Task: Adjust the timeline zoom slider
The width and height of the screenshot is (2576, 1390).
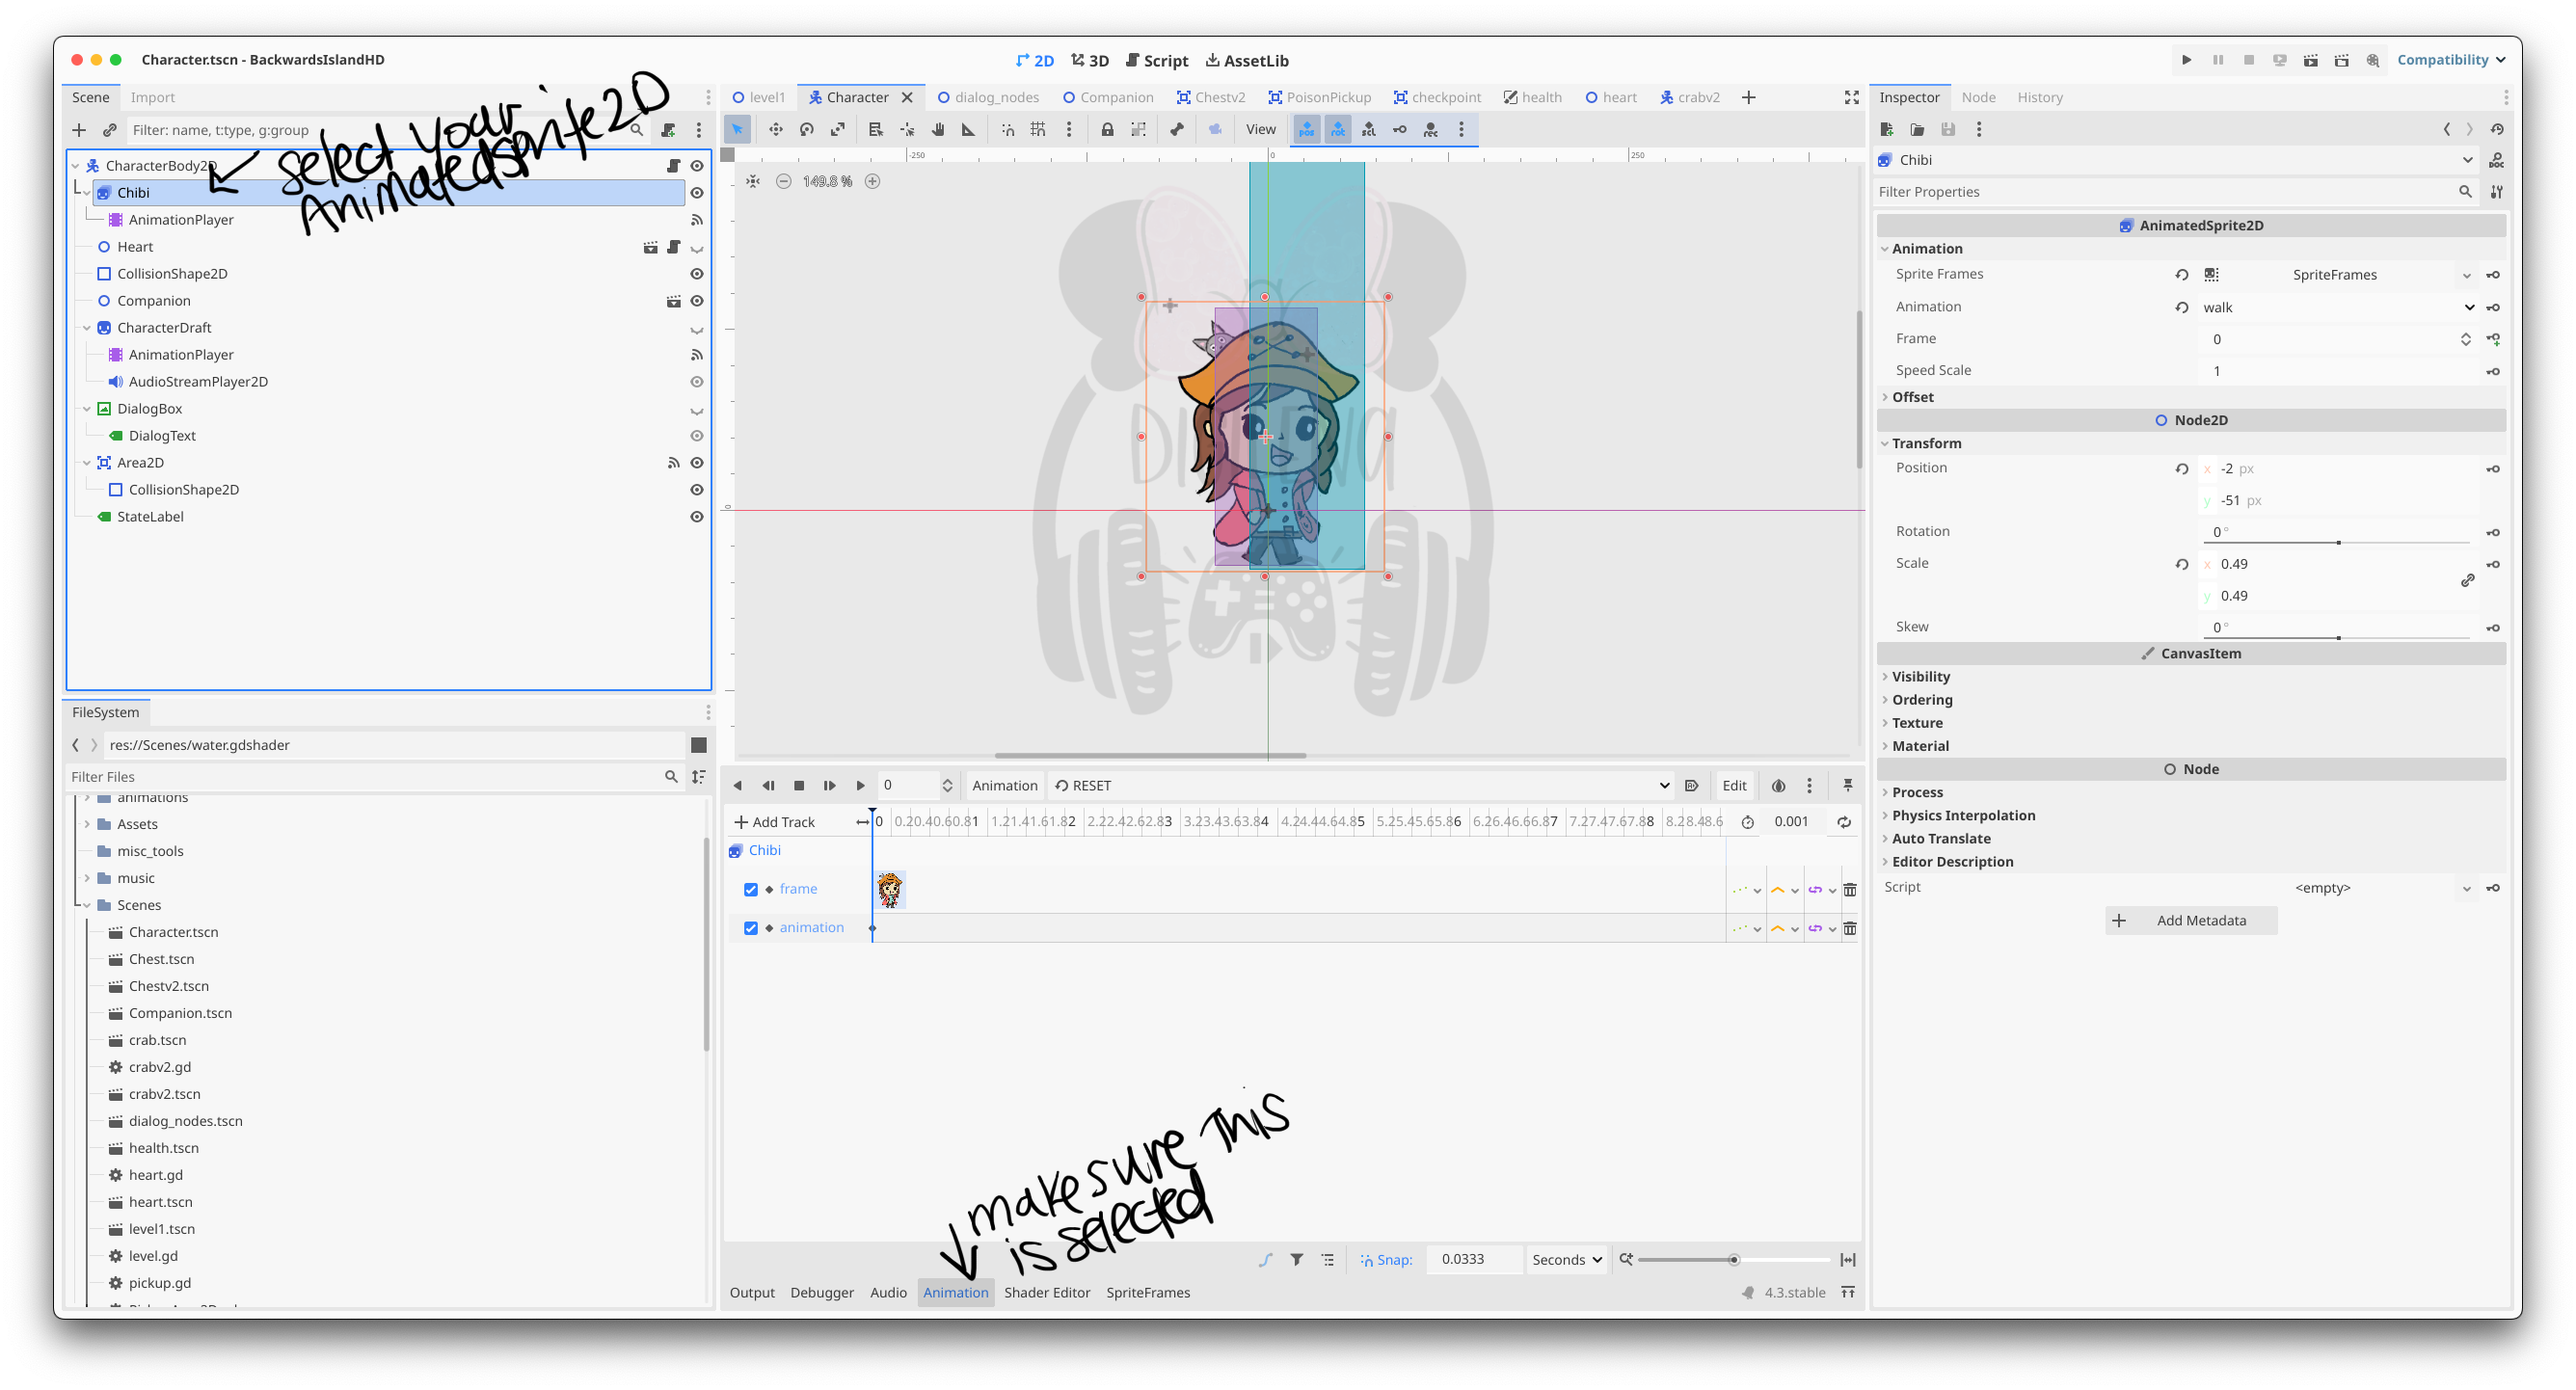Action: [x=1733, y=1260]
